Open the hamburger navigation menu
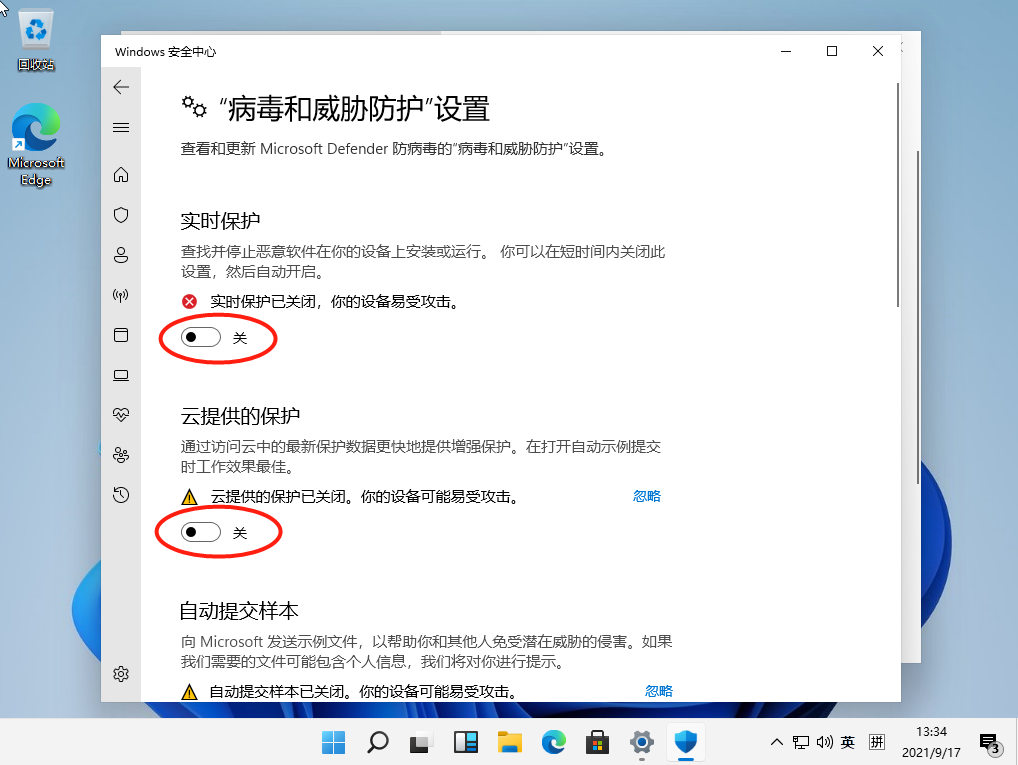The image size is (1018, 765). [121, 127]
